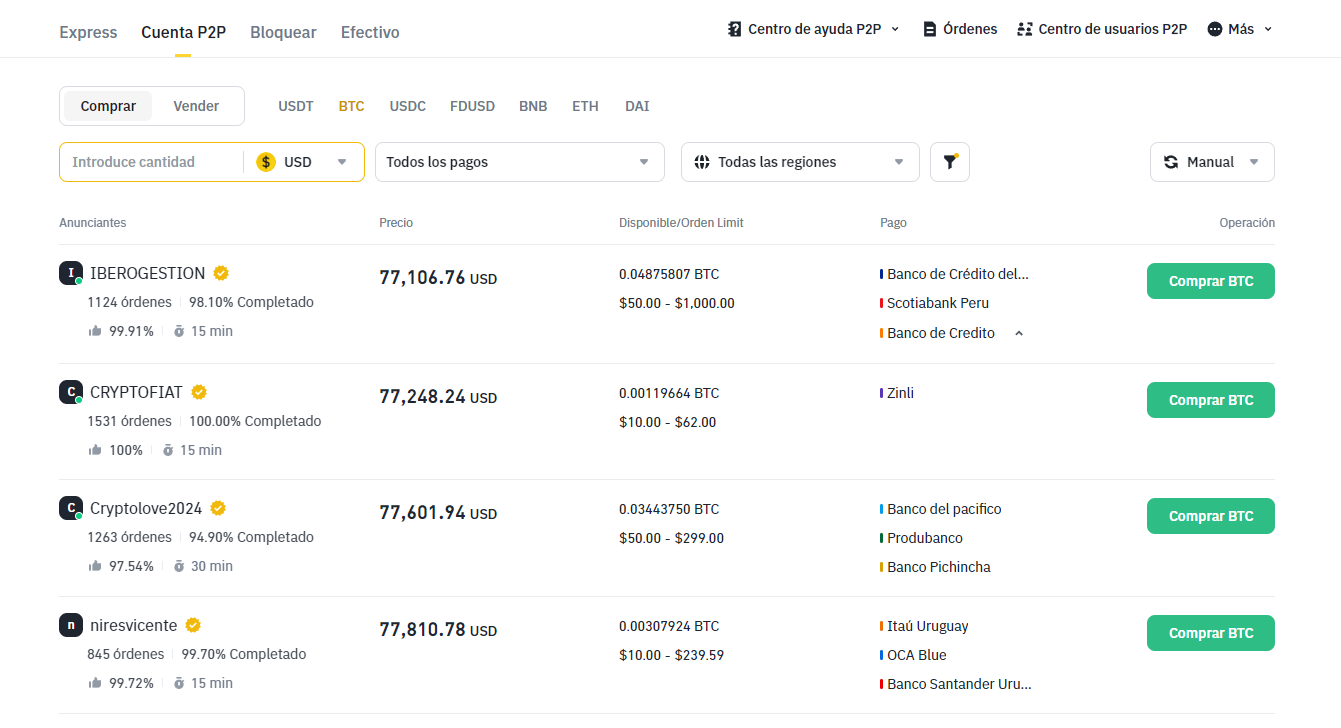1341x728 pixels.
Task: Click the Órdenes document icon
Action: click(x=930, y=29)
